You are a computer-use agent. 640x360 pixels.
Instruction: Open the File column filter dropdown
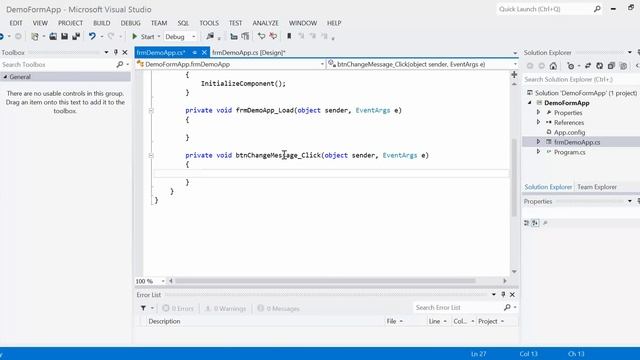[401, 322]
